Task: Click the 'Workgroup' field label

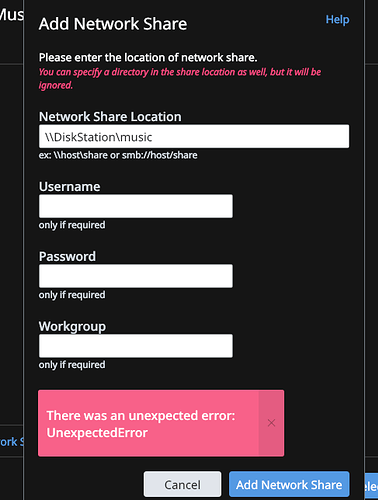Action: tap(72, 326)
